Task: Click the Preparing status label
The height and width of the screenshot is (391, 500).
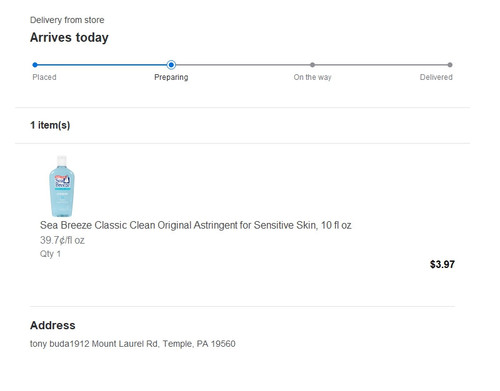Action: (171, 77)
